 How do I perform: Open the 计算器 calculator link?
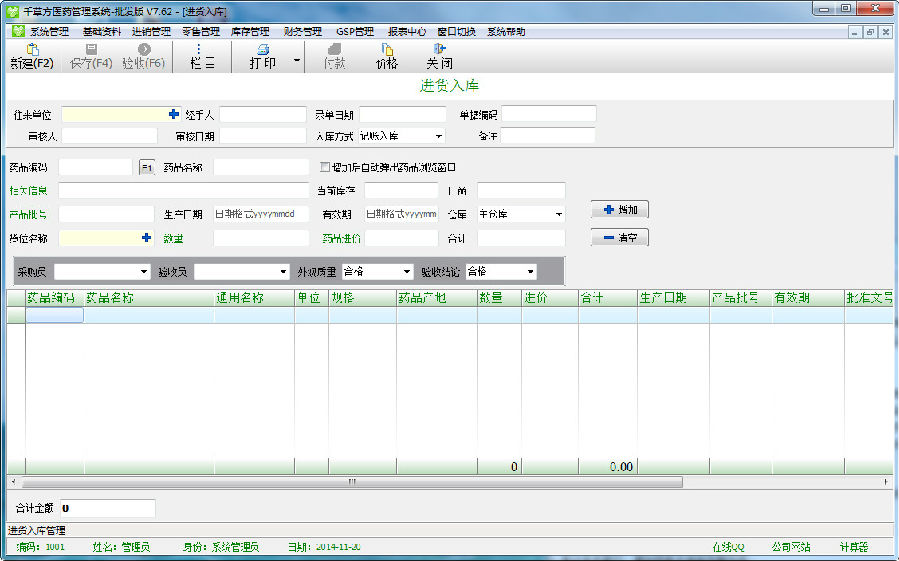pos(854,547)
